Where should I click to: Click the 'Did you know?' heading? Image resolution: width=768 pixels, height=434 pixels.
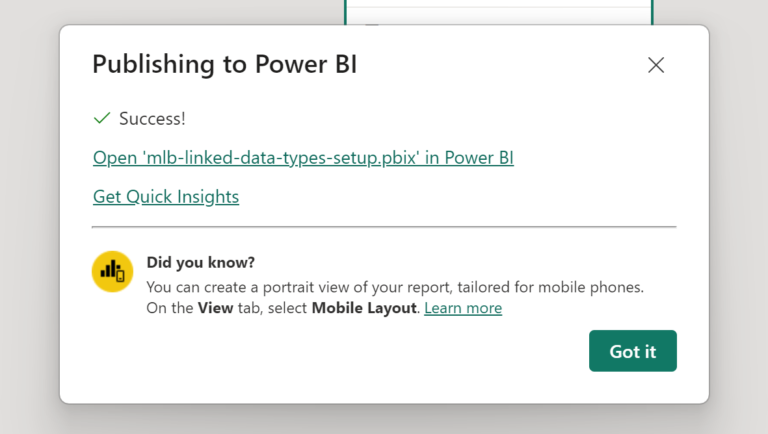click(200, 263)
